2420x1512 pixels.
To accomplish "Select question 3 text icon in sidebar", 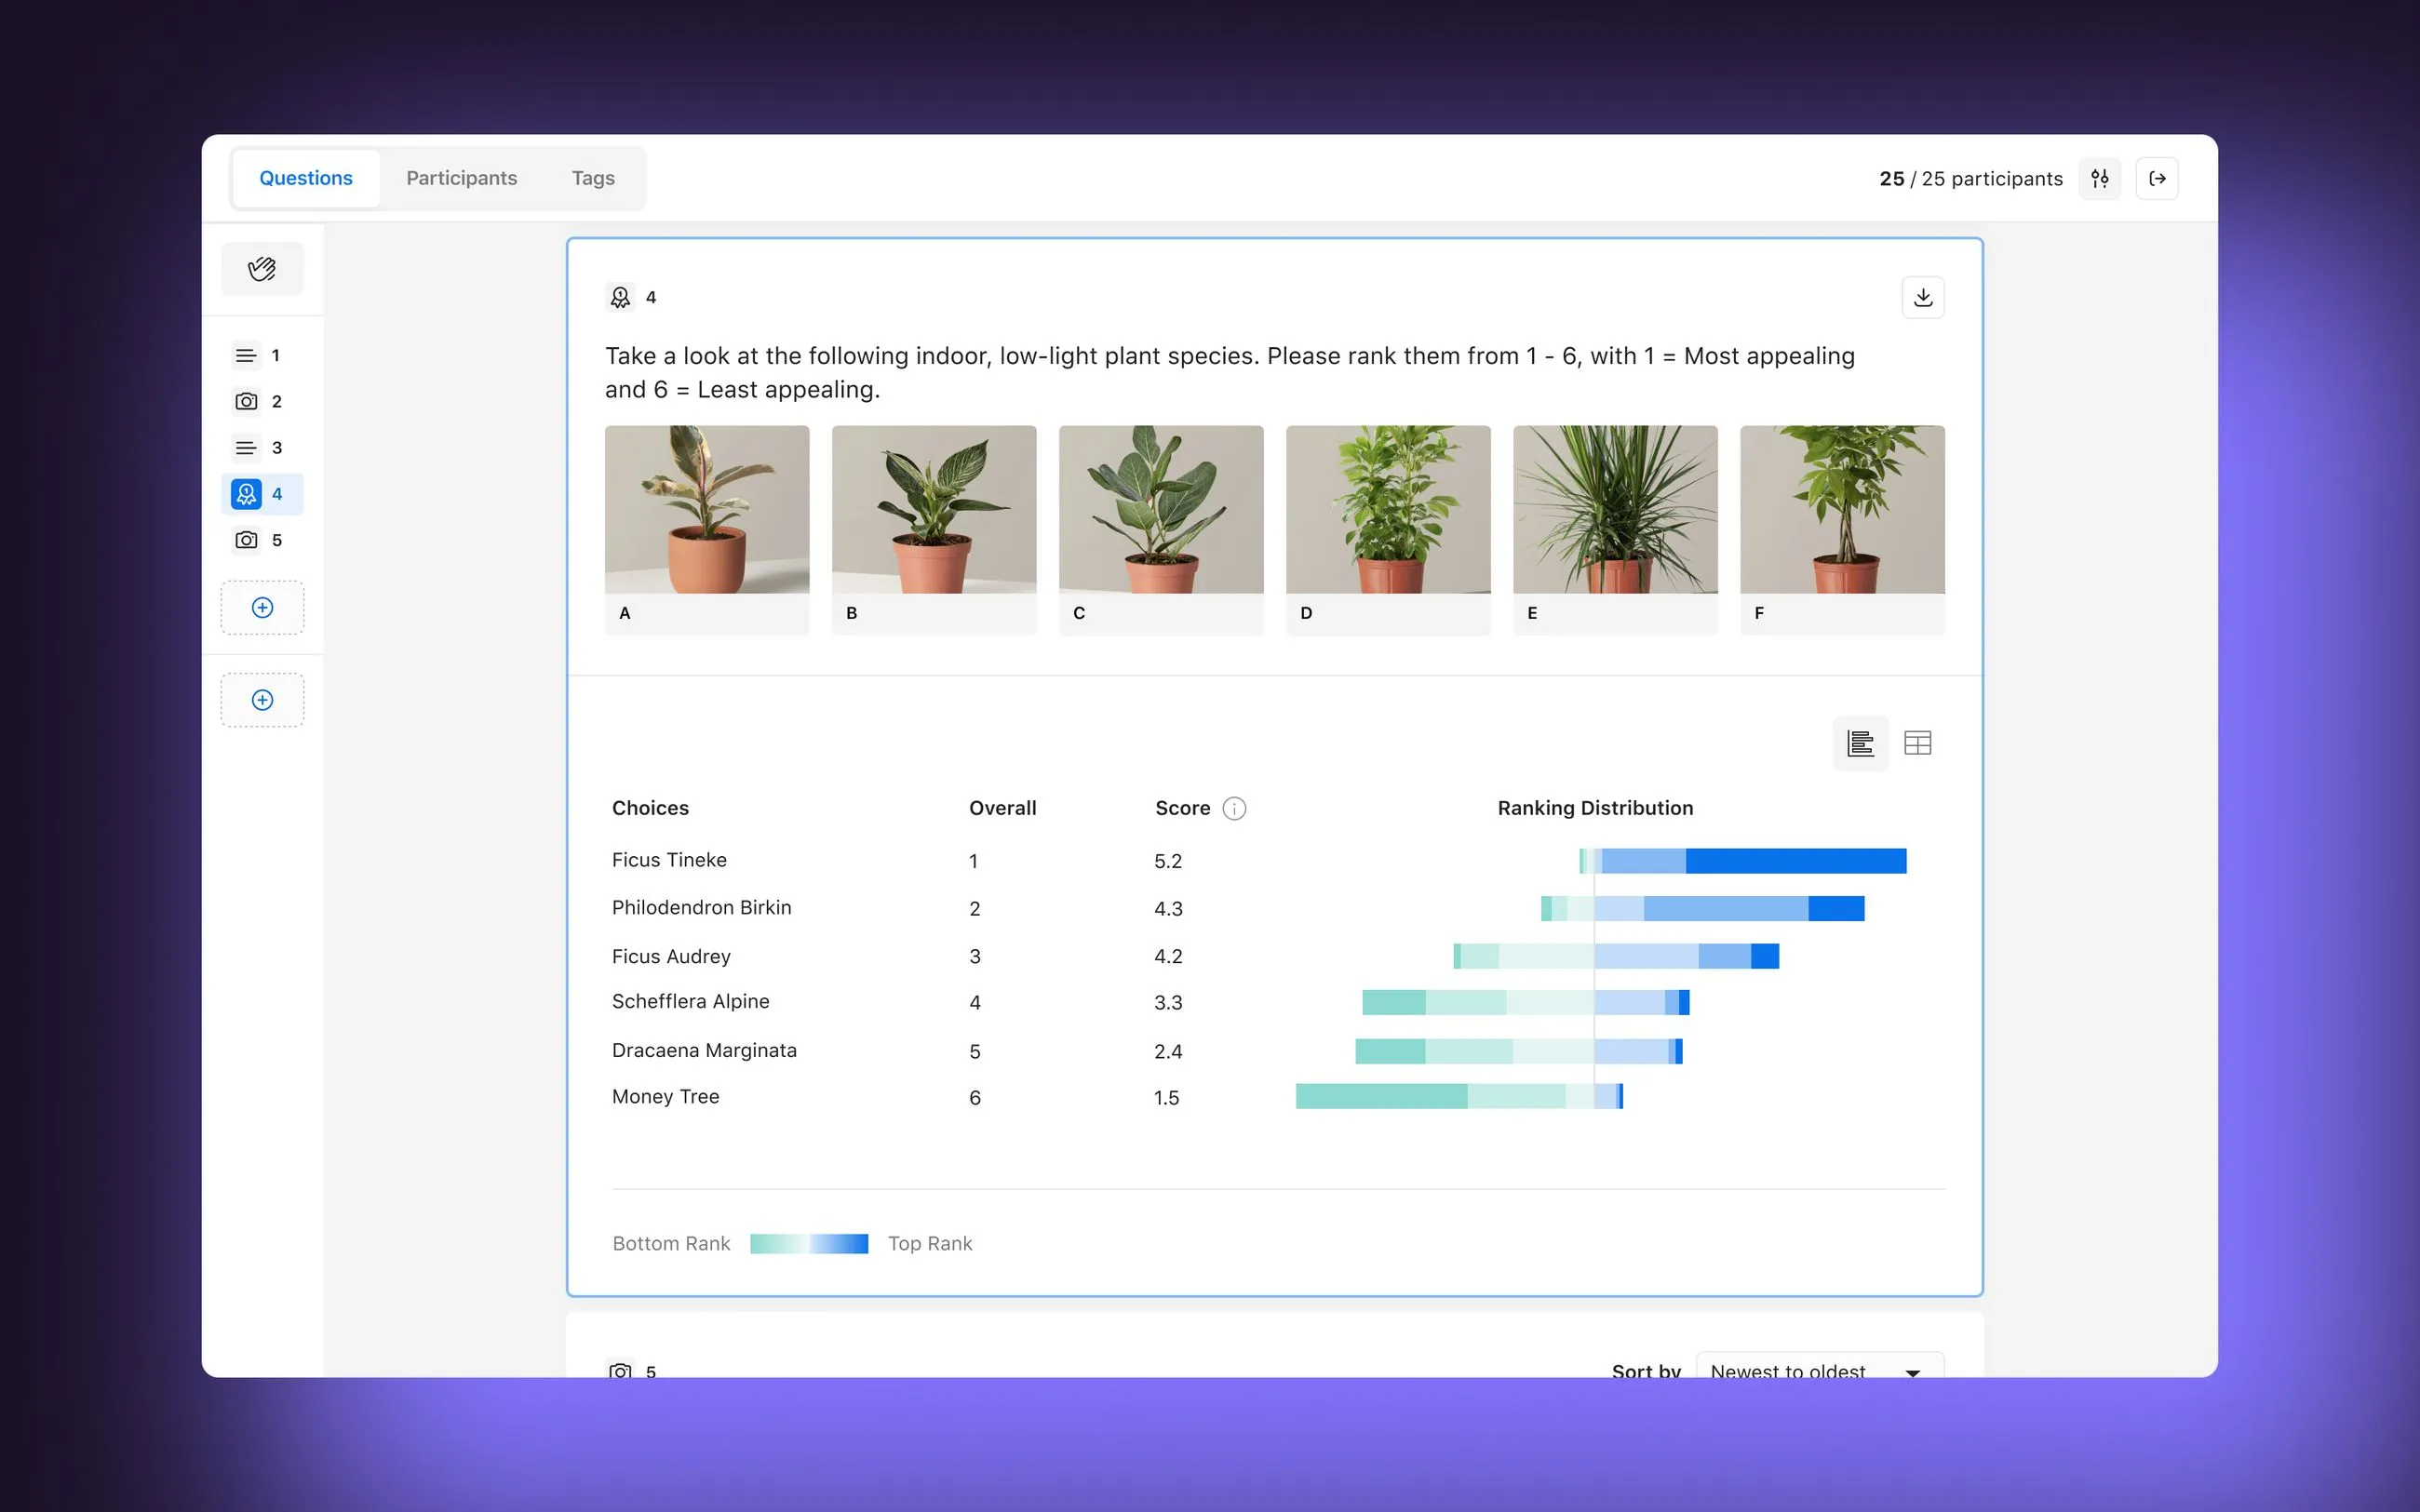I will (x=246, y=447).
